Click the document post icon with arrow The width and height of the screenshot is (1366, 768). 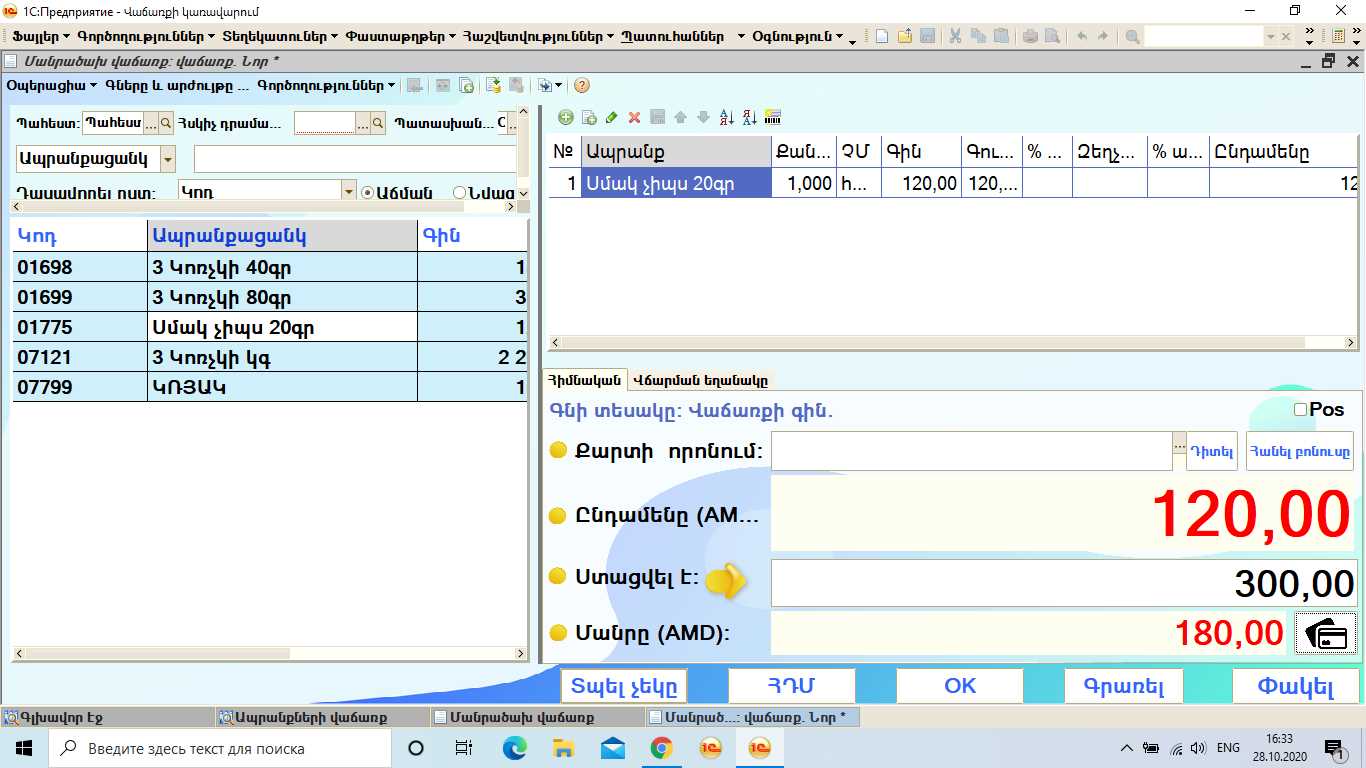point(493,86)
